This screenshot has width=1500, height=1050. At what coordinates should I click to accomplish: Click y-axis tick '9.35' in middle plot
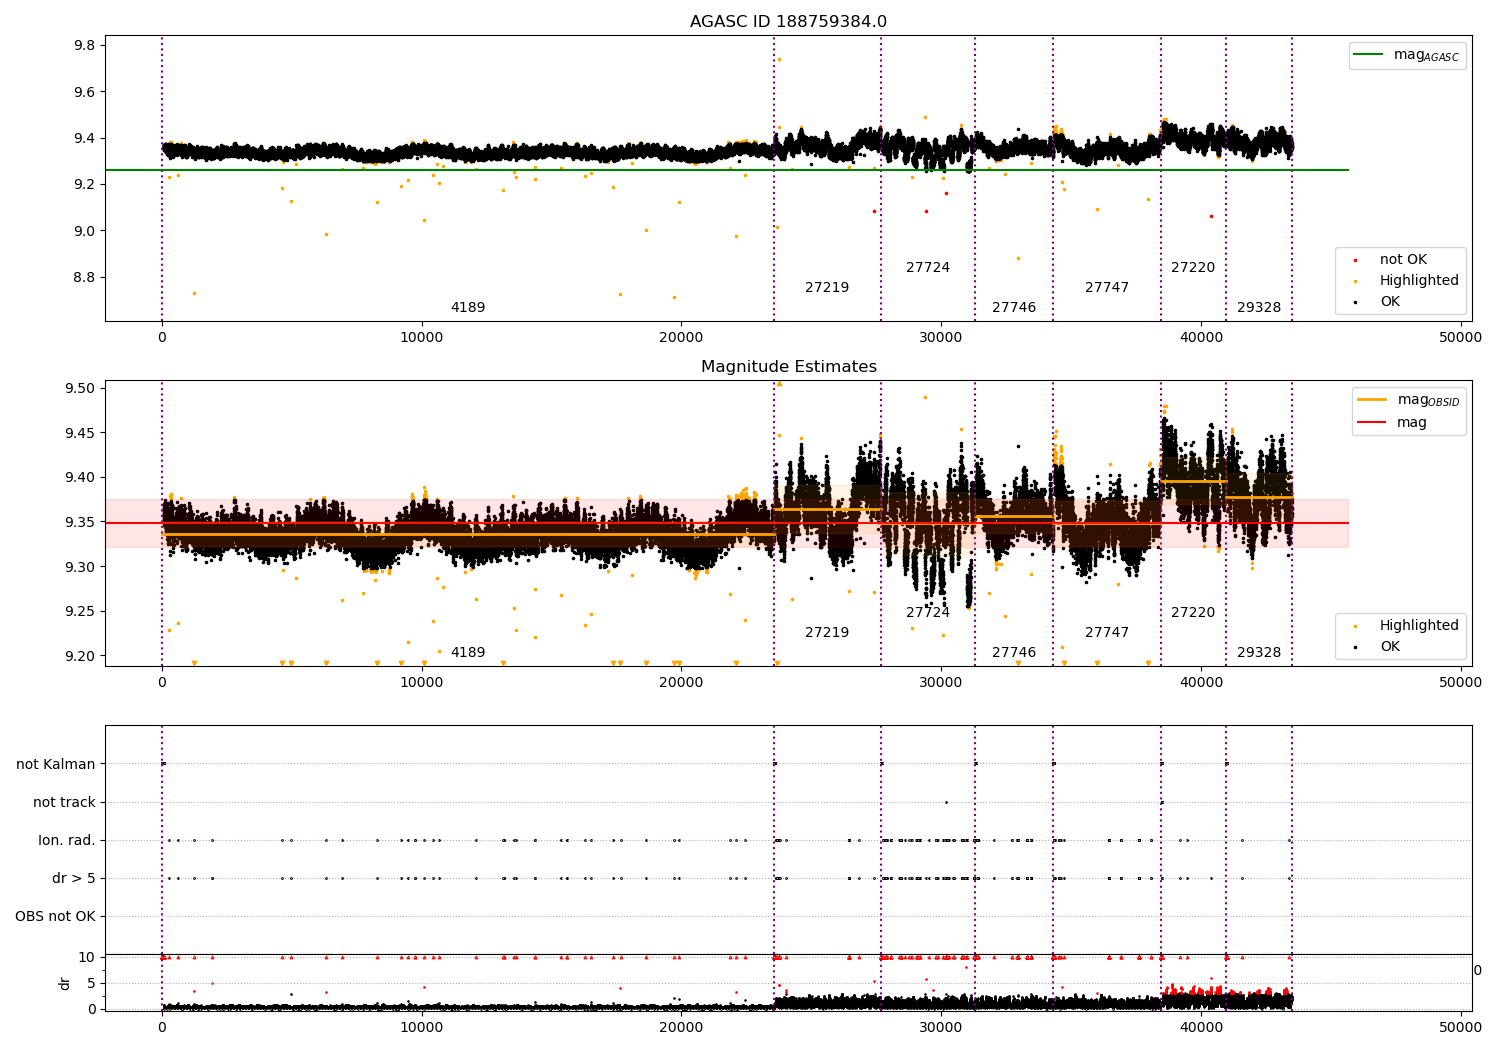point(81,522)
